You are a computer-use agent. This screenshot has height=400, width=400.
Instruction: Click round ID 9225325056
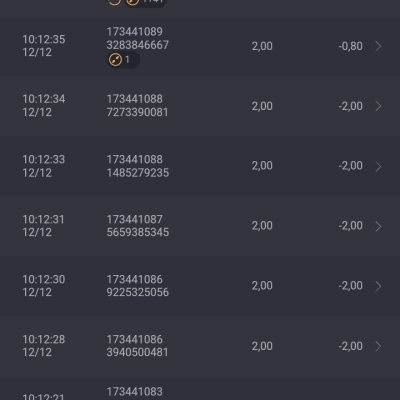pos(138,292)
